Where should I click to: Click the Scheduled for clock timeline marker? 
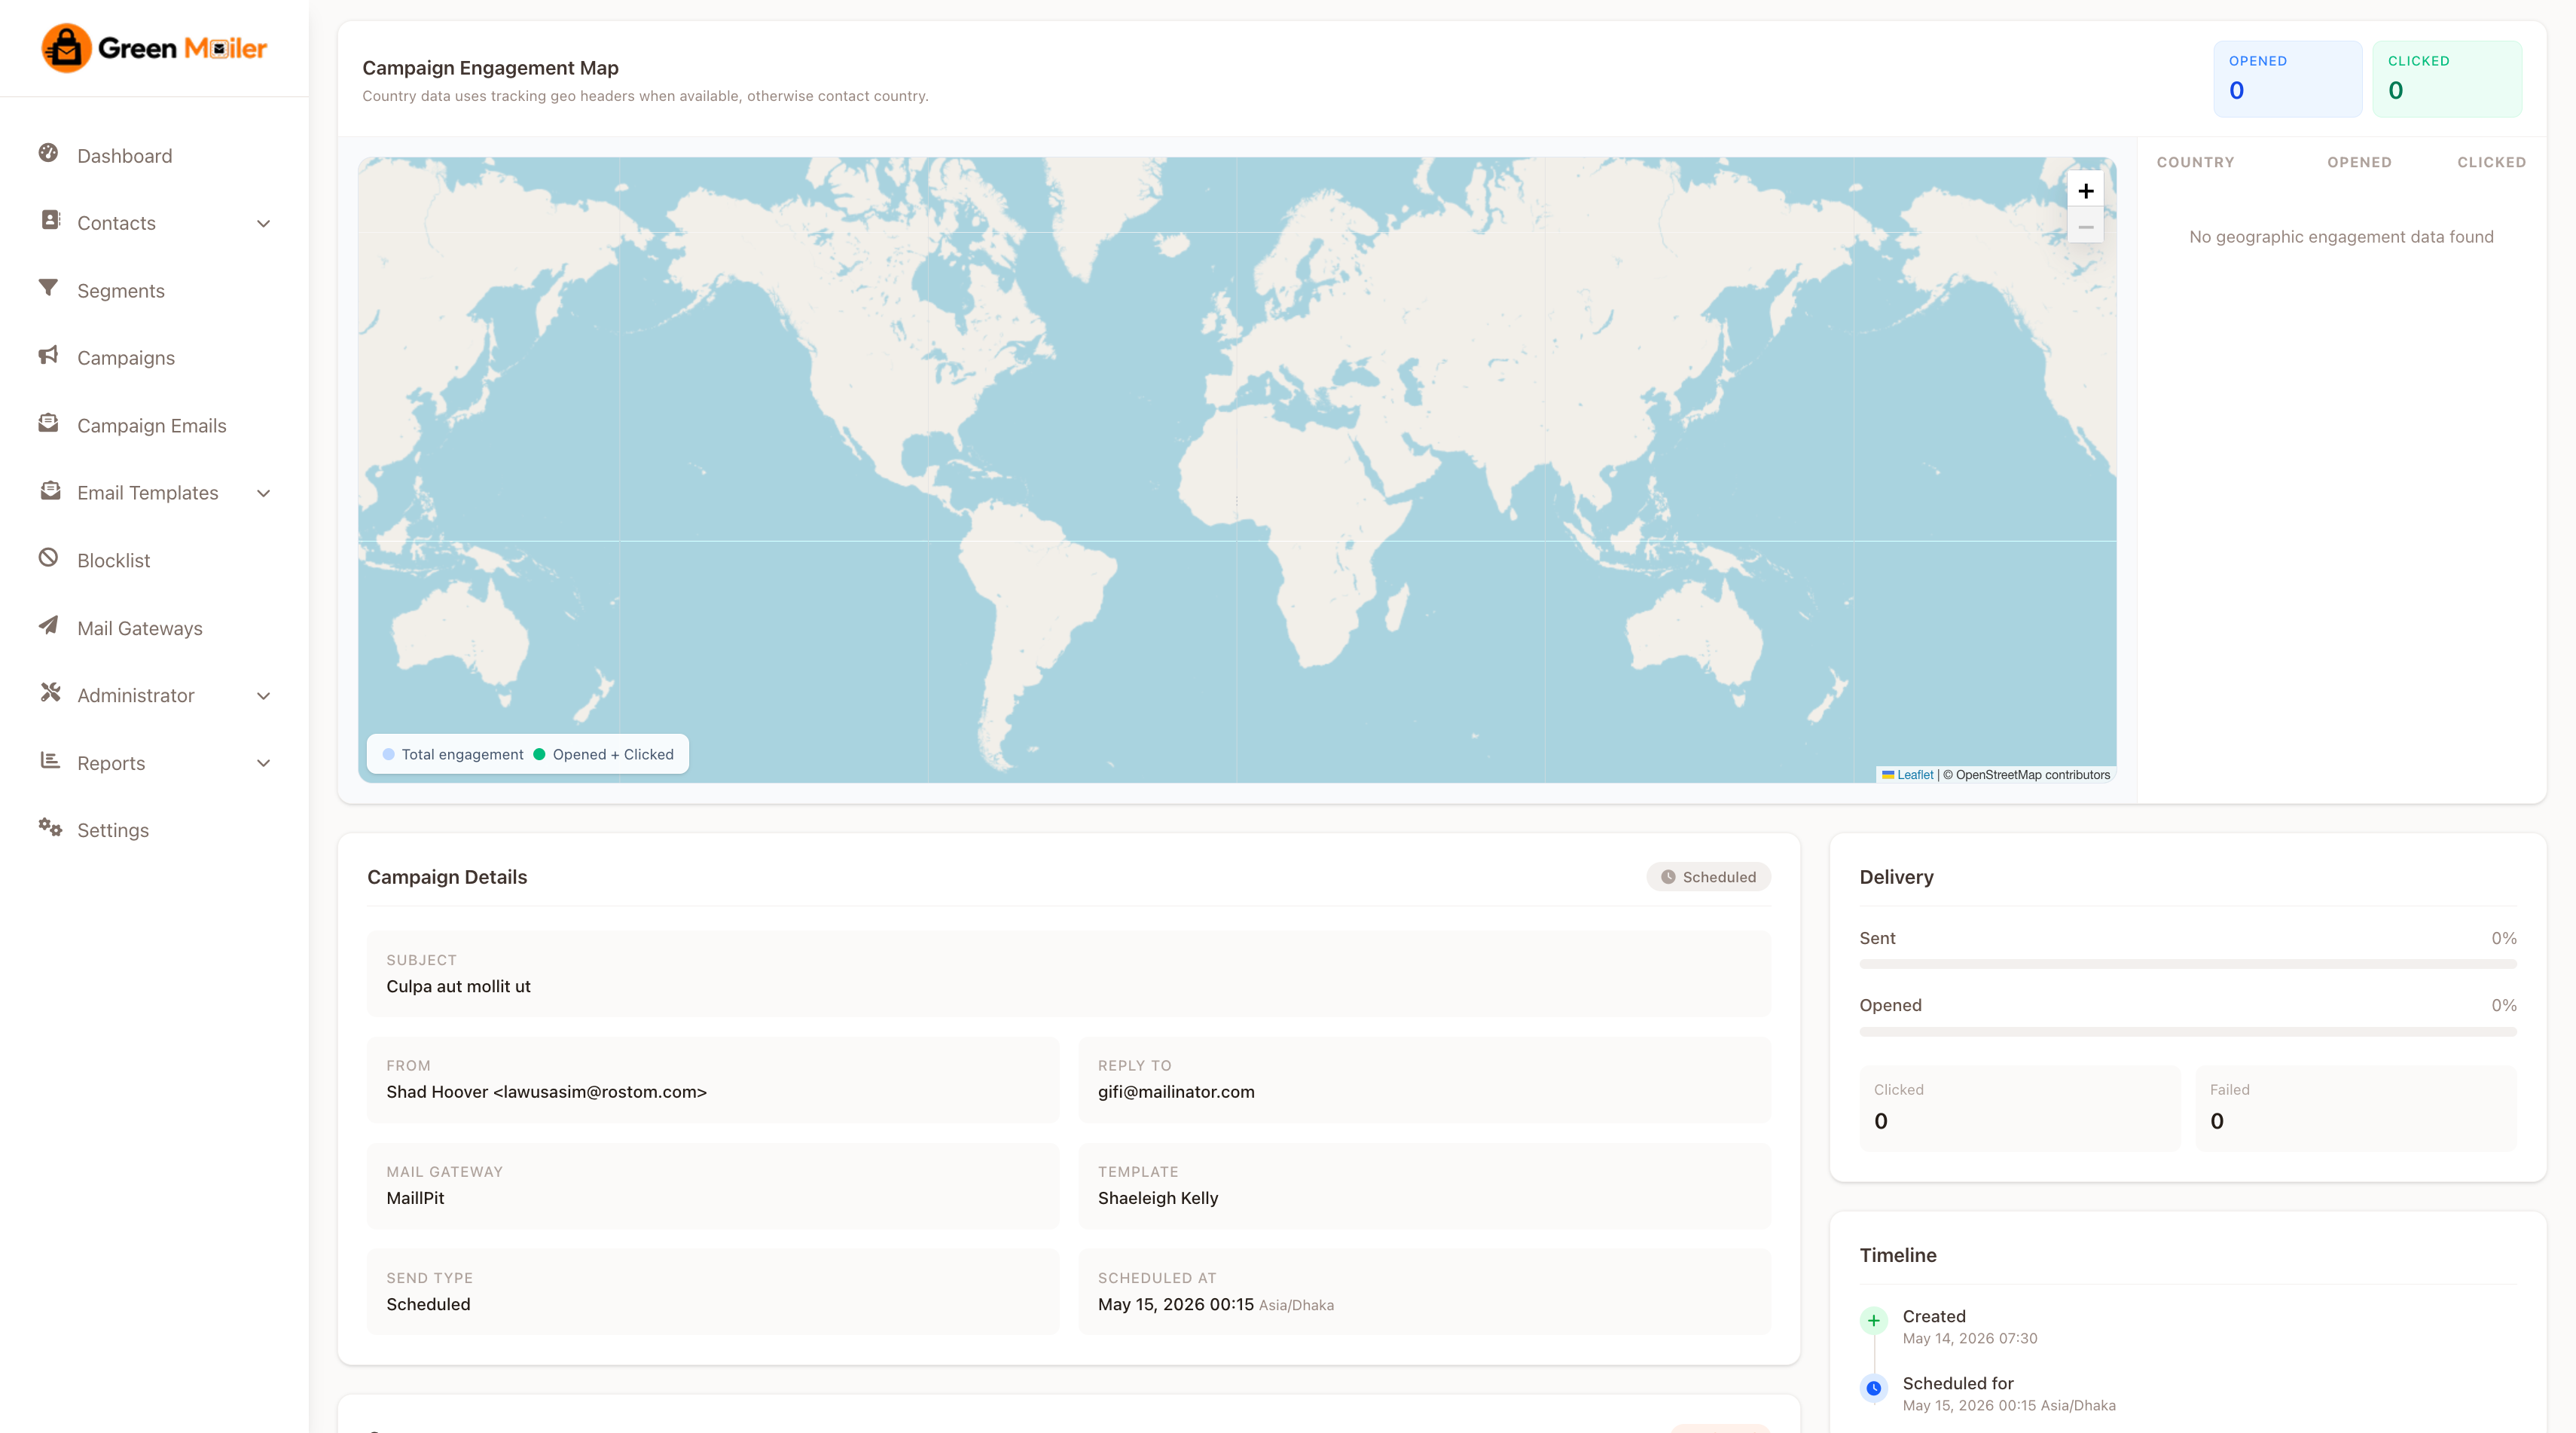[x=1874, y=1388]
